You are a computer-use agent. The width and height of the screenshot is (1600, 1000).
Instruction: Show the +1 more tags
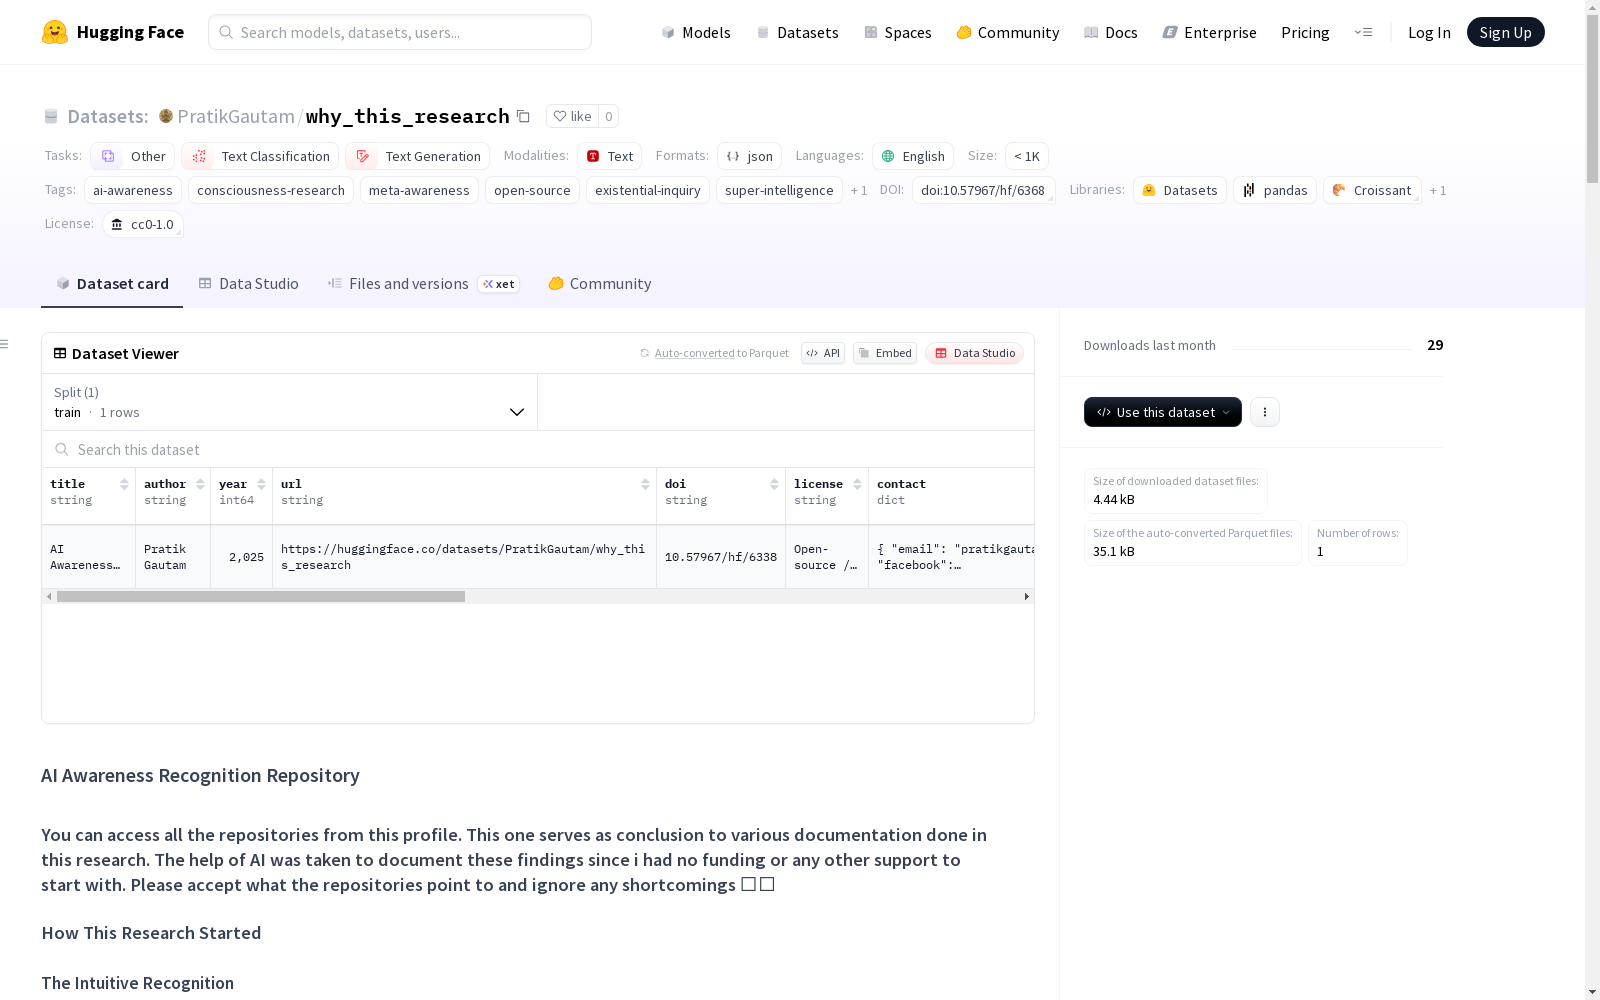859,190
